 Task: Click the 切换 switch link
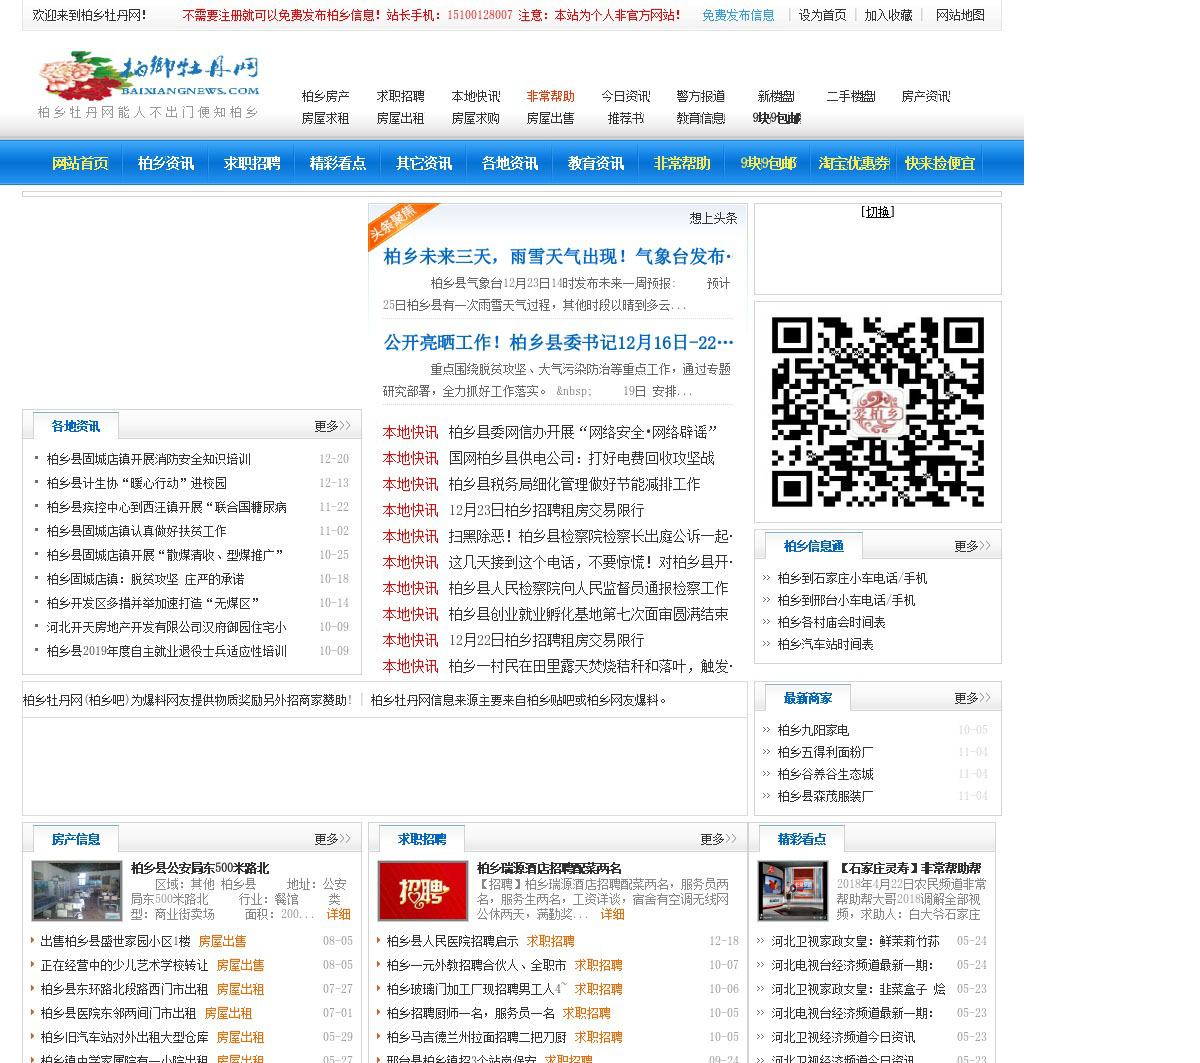[x=878, y=212]
